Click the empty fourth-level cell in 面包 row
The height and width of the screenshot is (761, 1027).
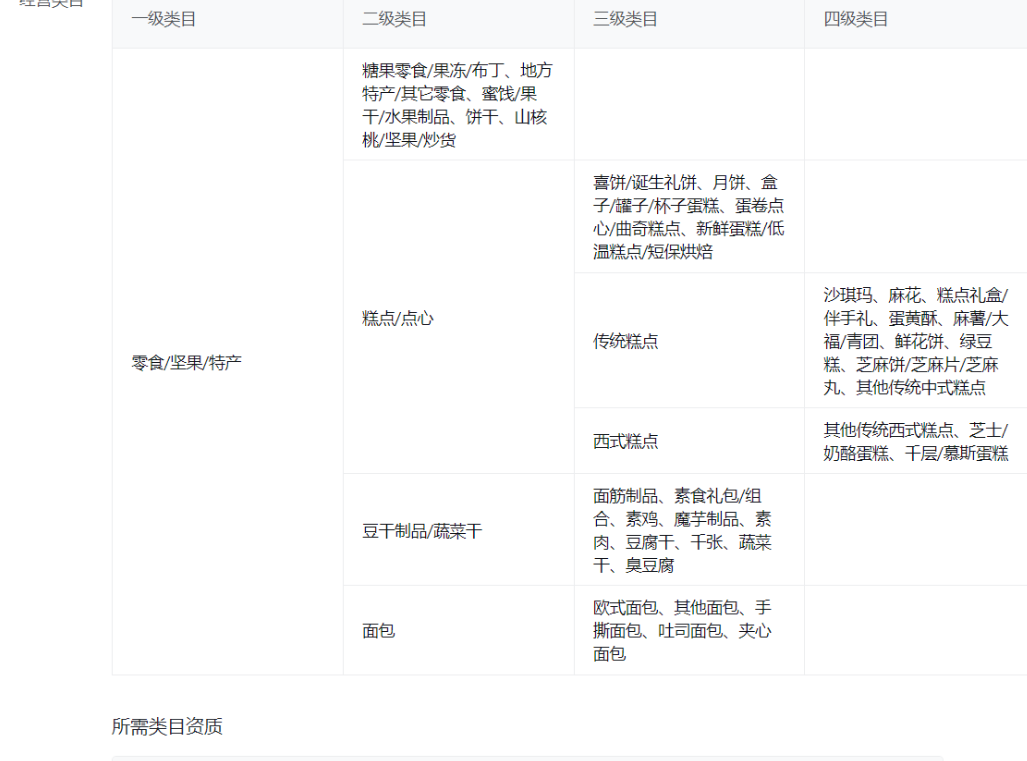[915, 631]
